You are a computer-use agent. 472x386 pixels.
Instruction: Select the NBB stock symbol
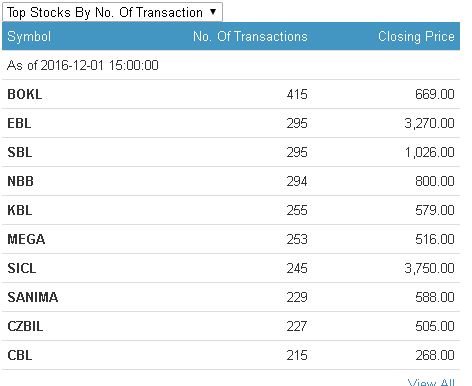tap(21, 181)
